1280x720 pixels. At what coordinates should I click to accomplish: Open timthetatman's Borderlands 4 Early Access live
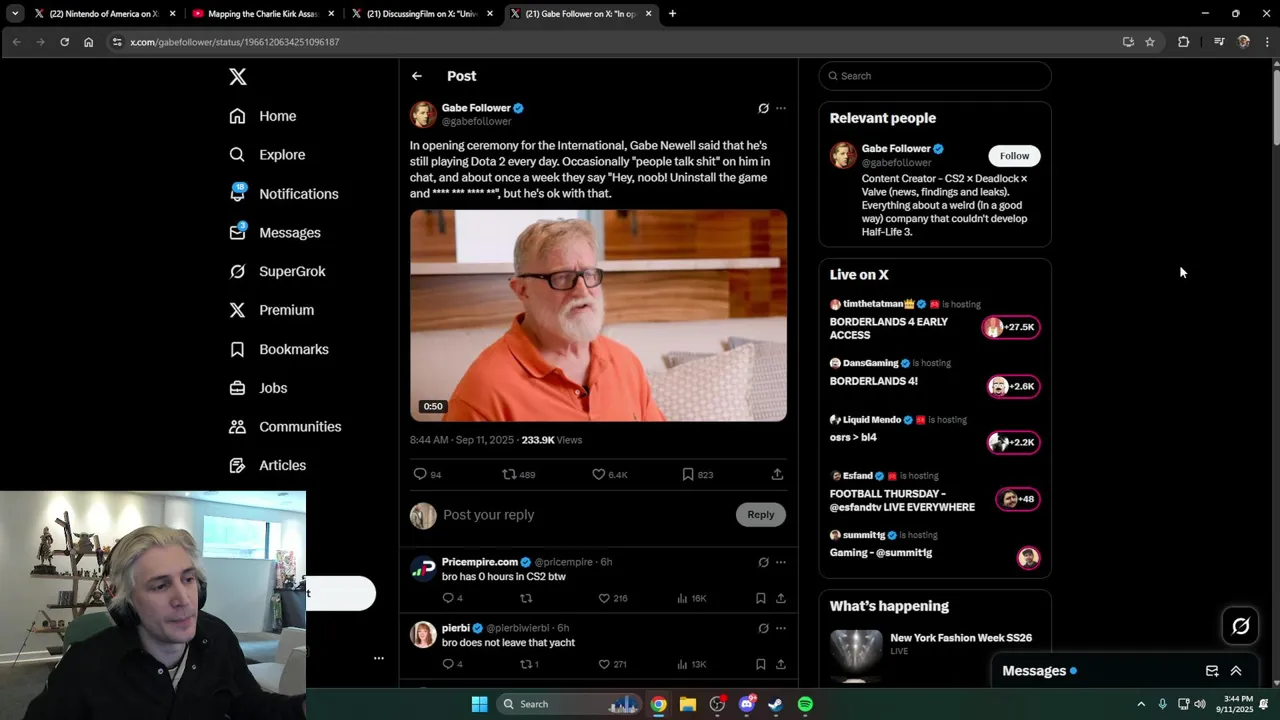(x=935, y=320)
